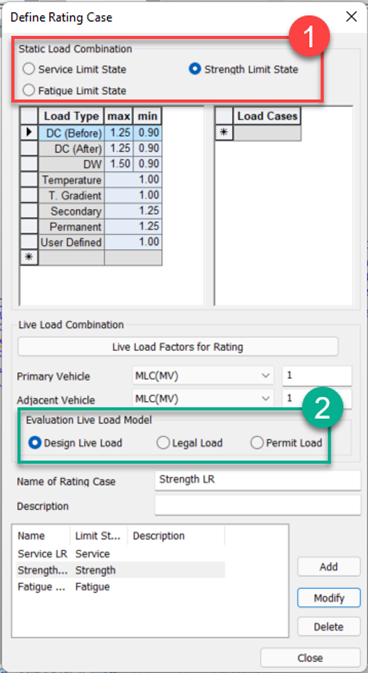Click the new row asterisk in Load Cases table
368x673 pixels.
click(224, 133)
